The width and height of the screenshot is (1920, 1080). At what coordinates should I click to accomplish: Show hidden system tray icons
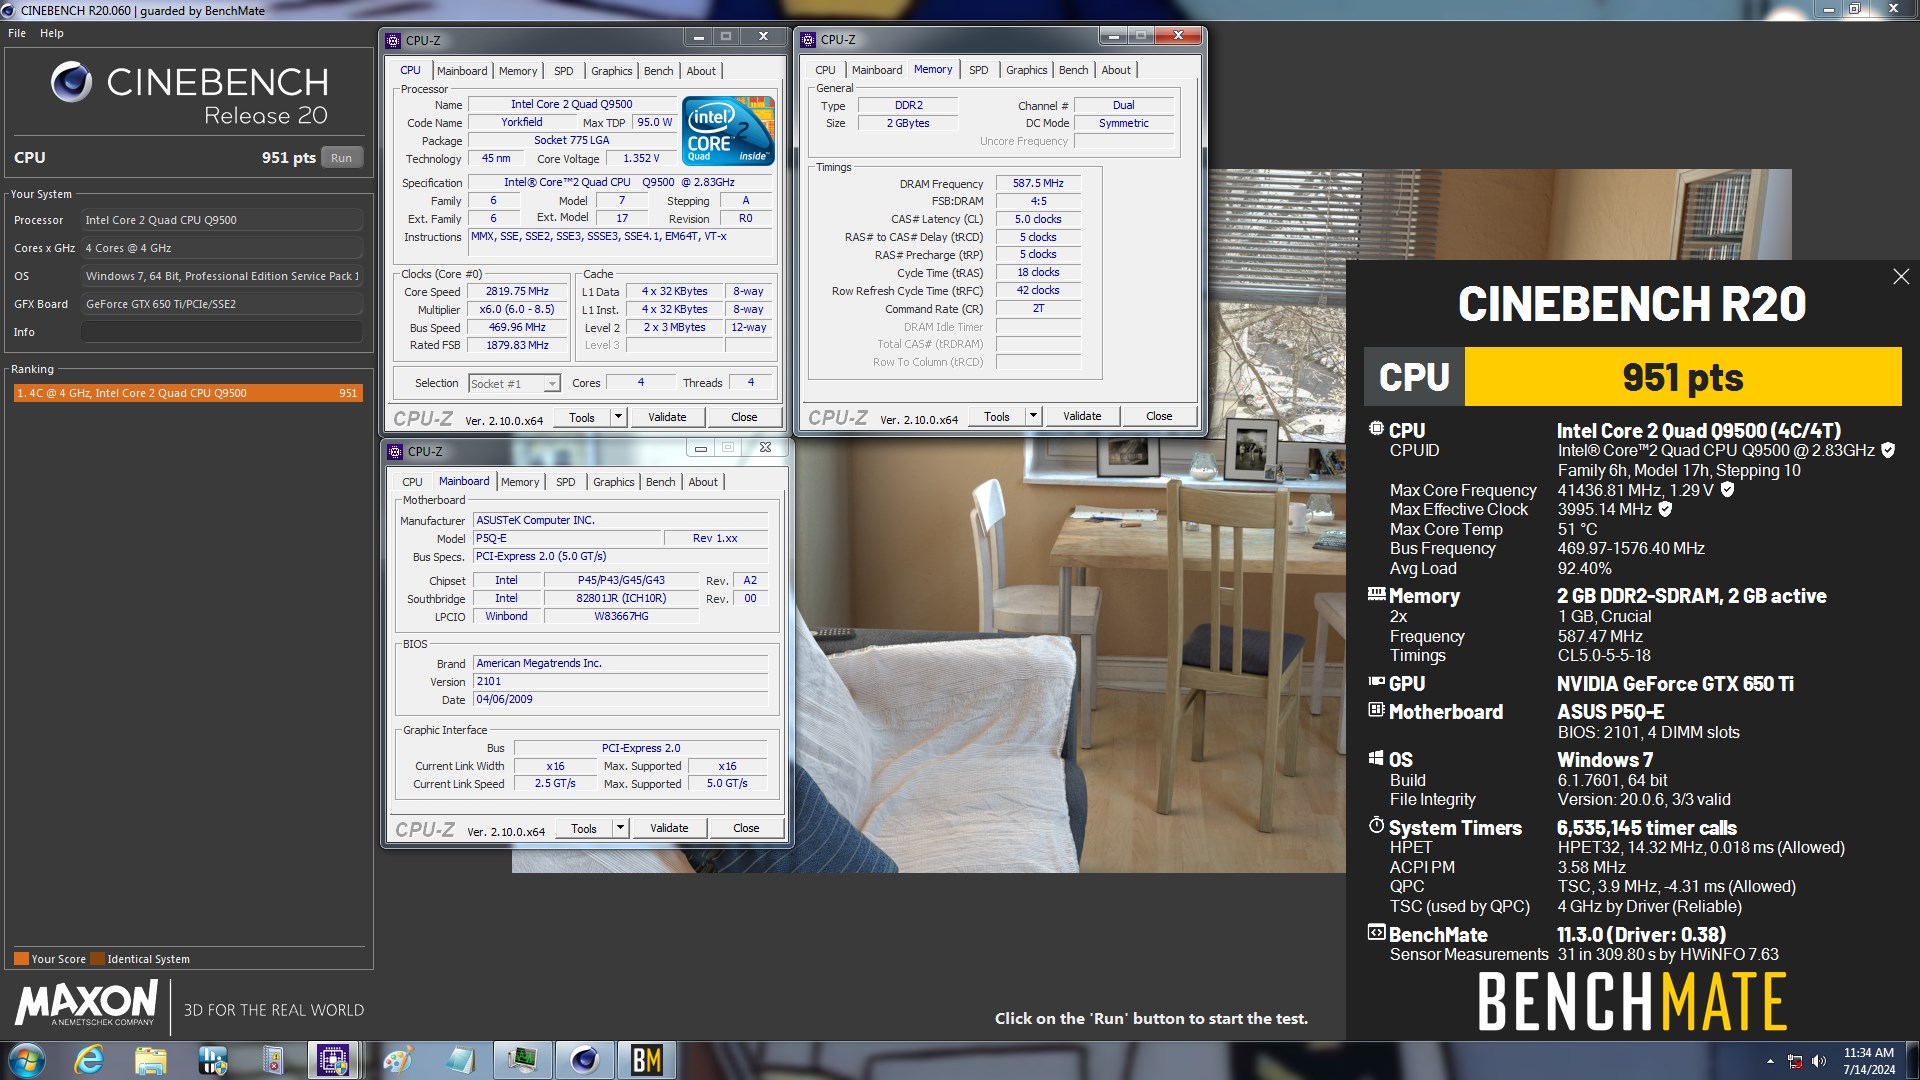pyautogui.click(x=1770, y=1061)
